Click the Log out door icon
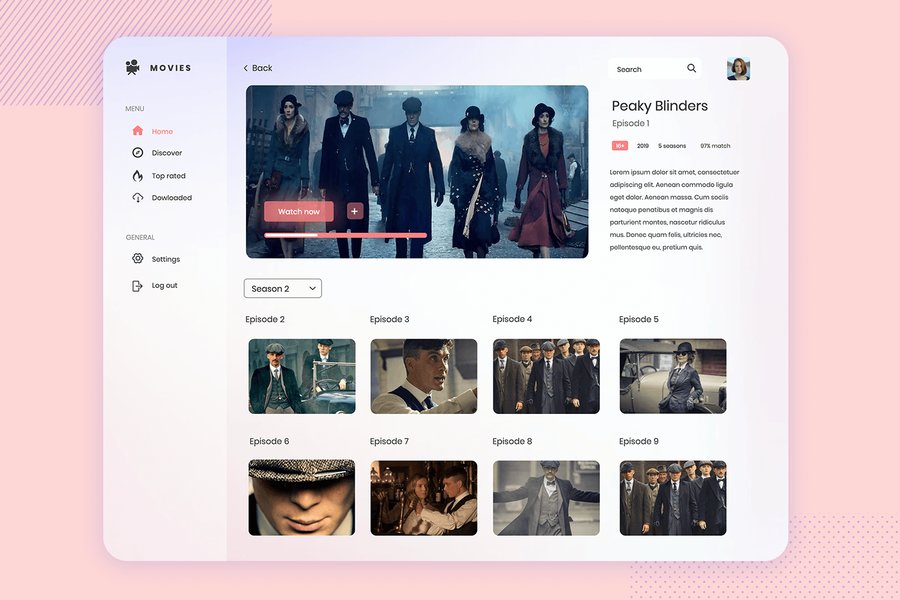This screenshot has width=900, height=600. pyautogui.click(x=137, y=285)
